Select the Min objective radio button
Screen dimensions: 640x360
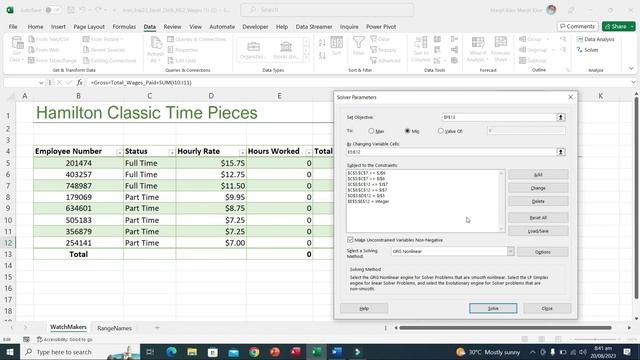pyautogui.click(x=407, y=131)
